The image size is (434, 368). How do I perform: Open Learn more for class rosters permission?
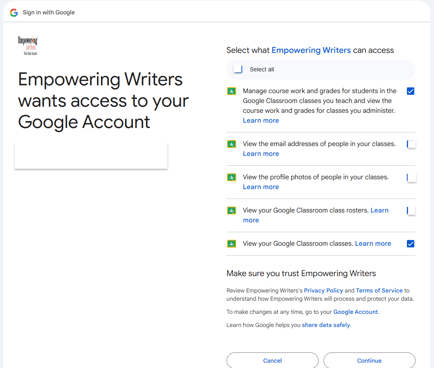pos(379,210)
